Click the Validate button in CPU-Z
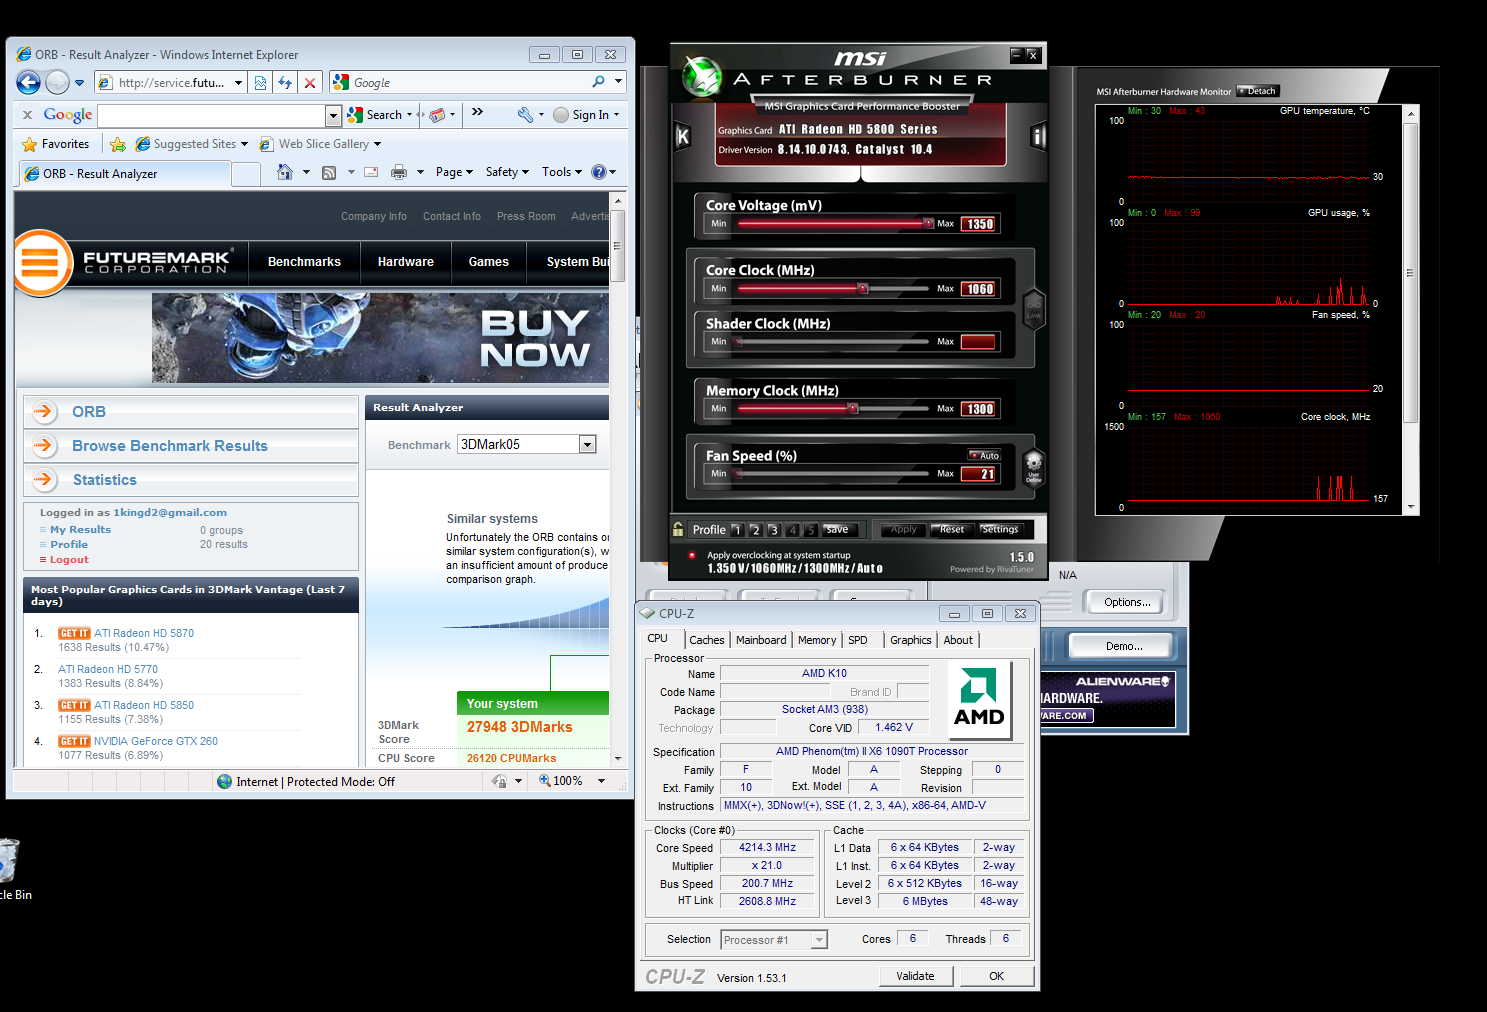This screenshot has width=1487, height=1012. (915, 976)
